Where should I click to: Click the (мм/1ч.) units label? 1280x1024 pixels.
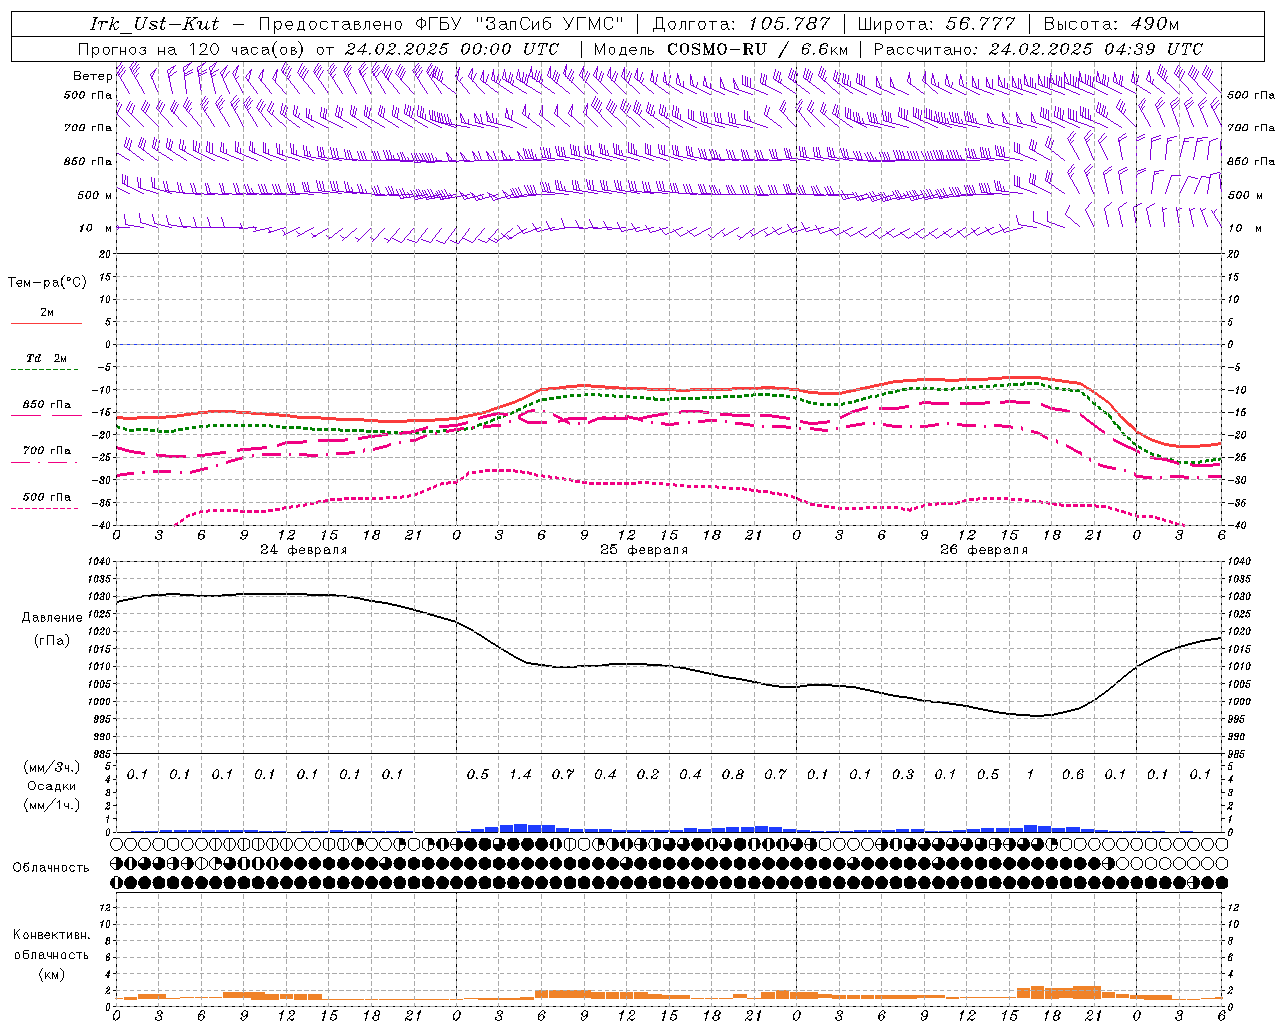[x=50, y=805]
